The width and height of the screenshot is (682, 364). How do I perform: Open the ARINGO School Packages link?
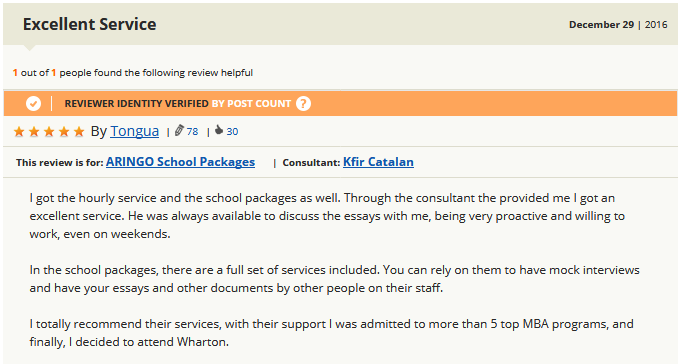click(181, 162)
